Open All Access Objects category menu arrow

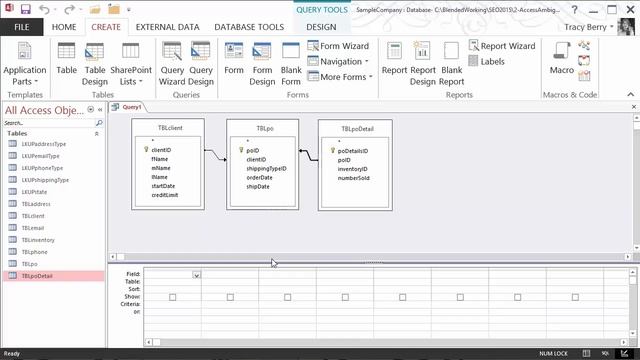pos(91,109)
